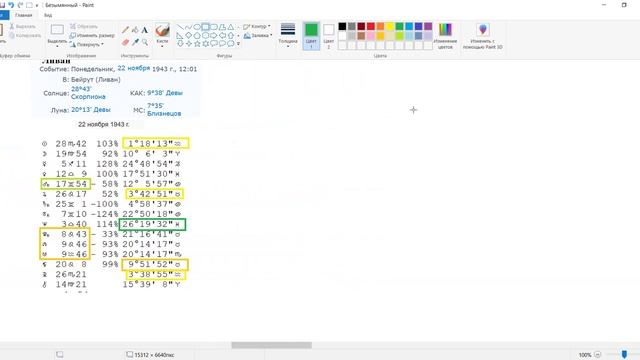Choose the Hexagon shape
The height and width of the screenshot is (360, 640).
(x=205, y=36)
